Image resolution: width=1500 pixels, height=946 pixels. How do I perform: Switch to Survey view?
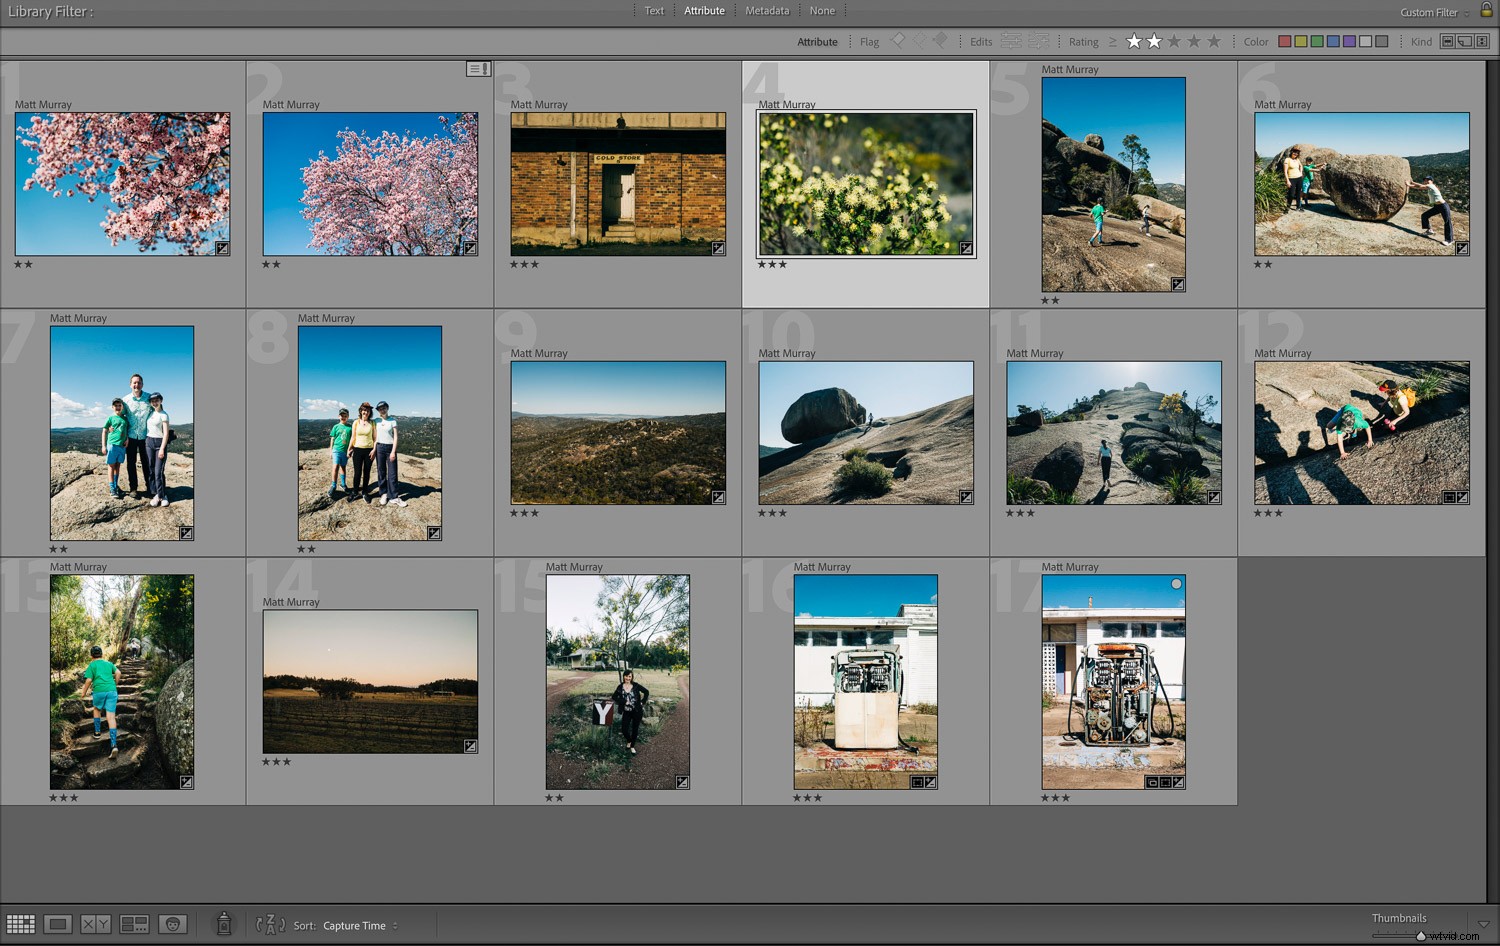(x=134, y=924)
